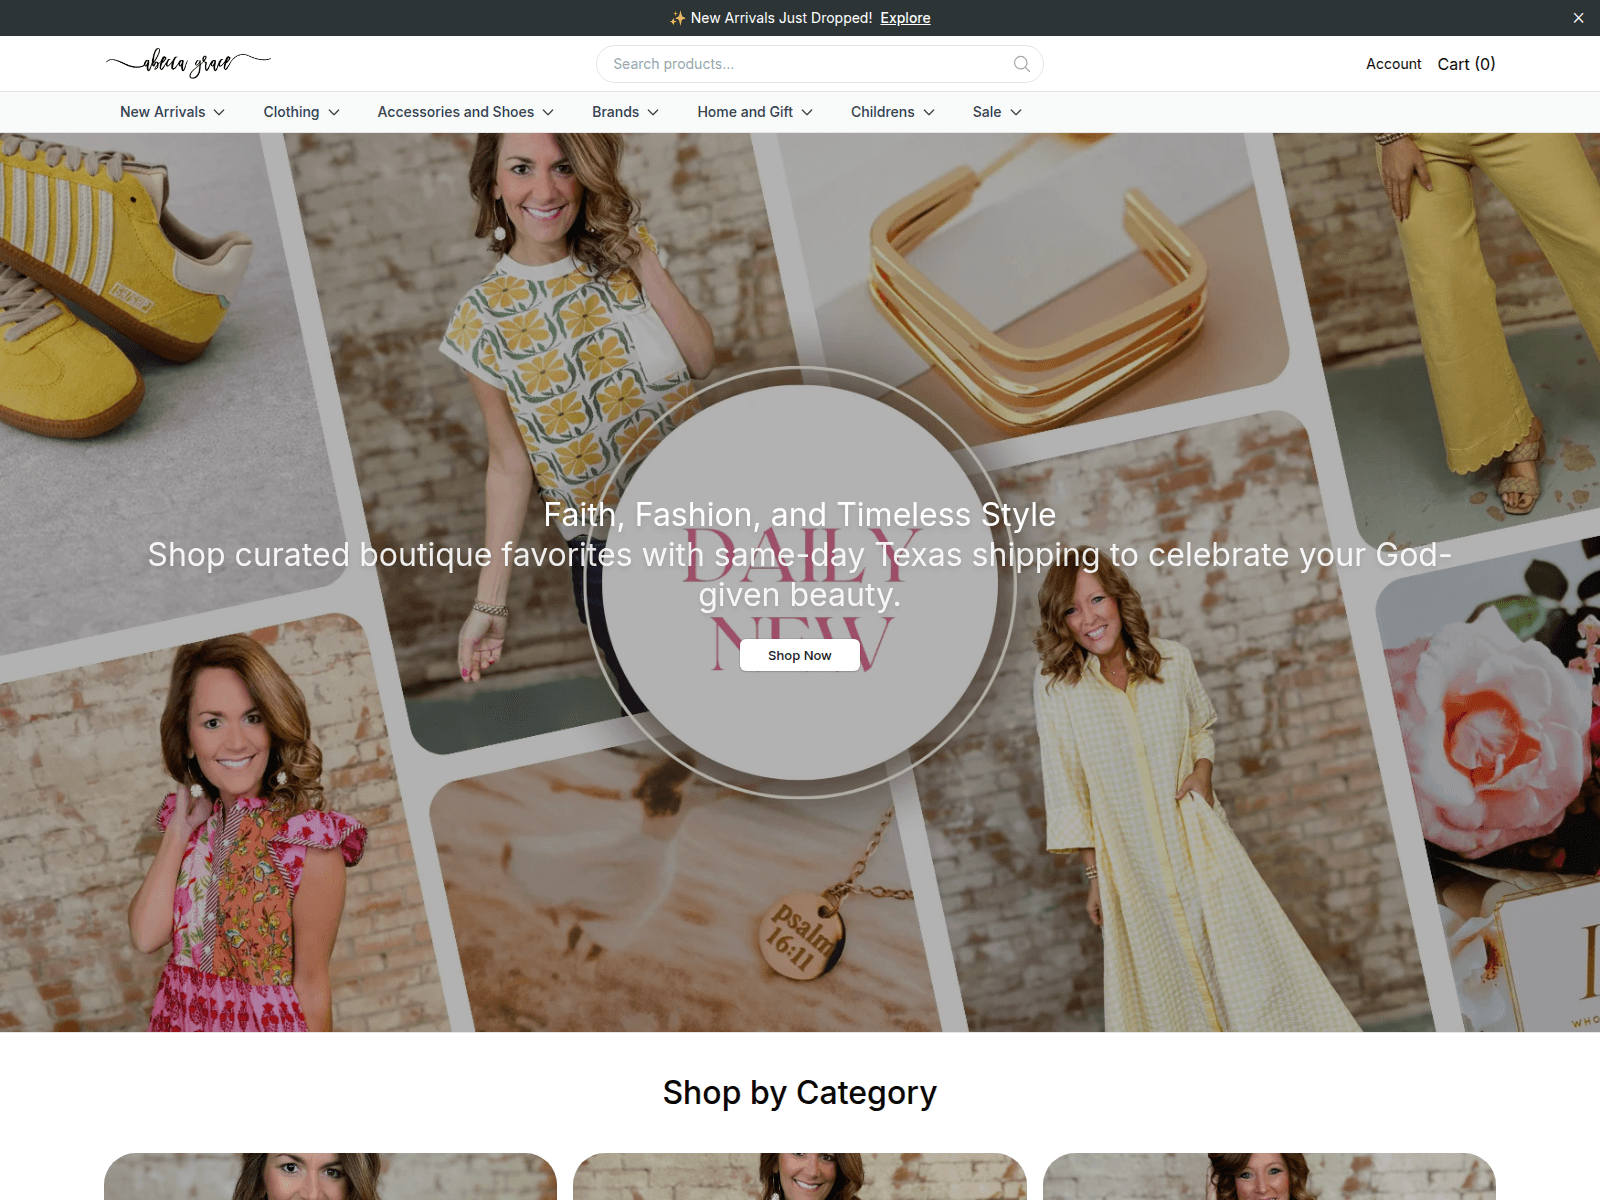The height and width of the screenshot is (1200, 1600).
Task: Focus the Search products field
Action: coord(820,64)
